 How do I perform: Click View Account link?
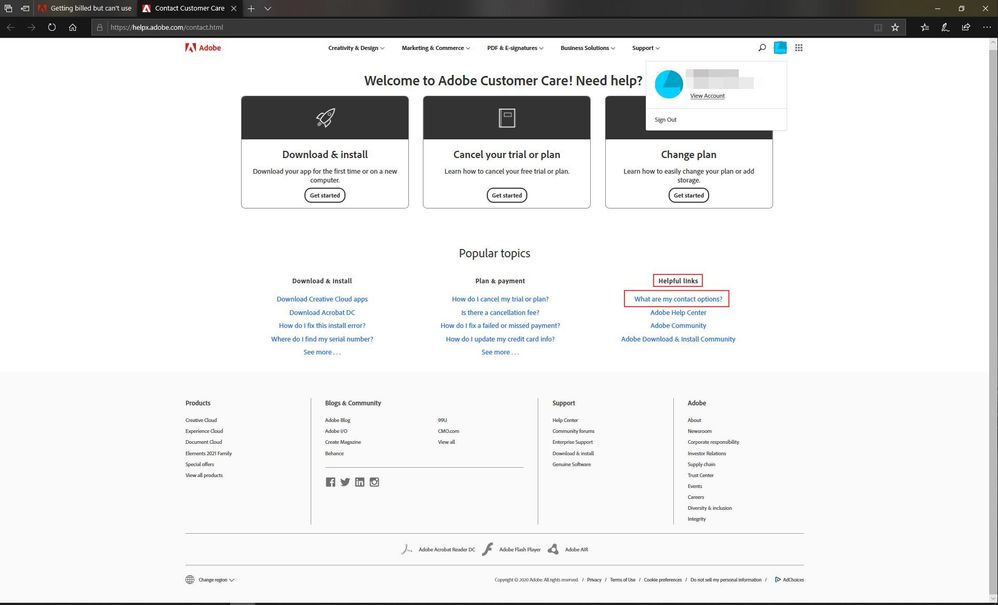coord(707,95)
